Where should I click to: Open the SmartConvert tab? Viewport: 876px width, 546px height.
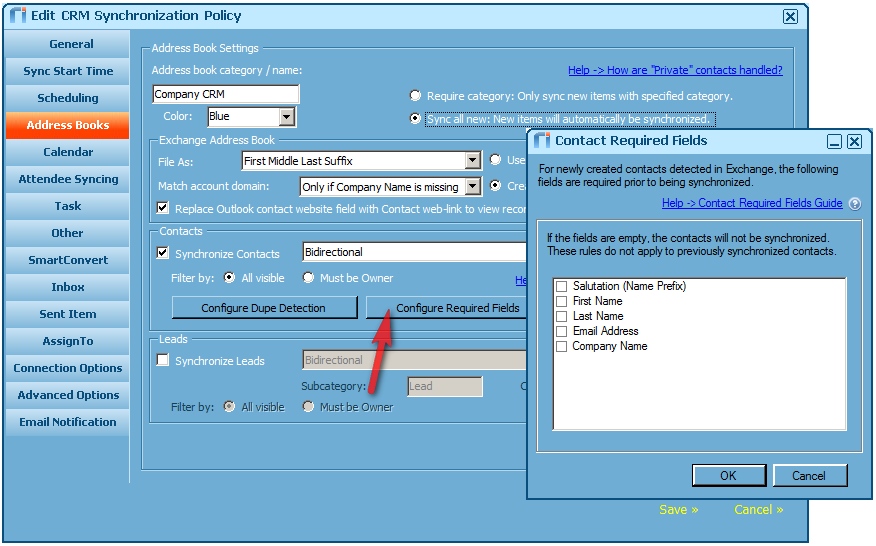click(x=68, y=260)
